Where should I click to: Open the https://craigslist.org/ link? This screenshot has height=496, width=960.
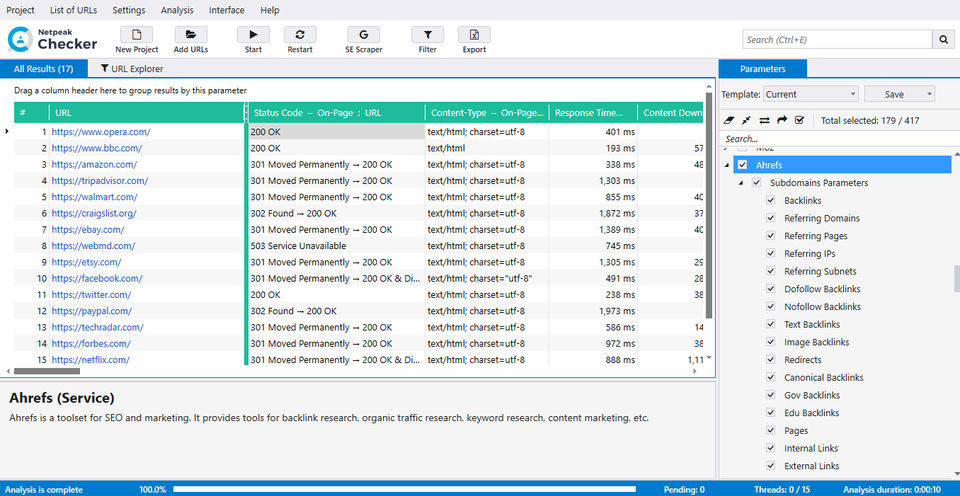pyautogui.click(x=94, y=213)
